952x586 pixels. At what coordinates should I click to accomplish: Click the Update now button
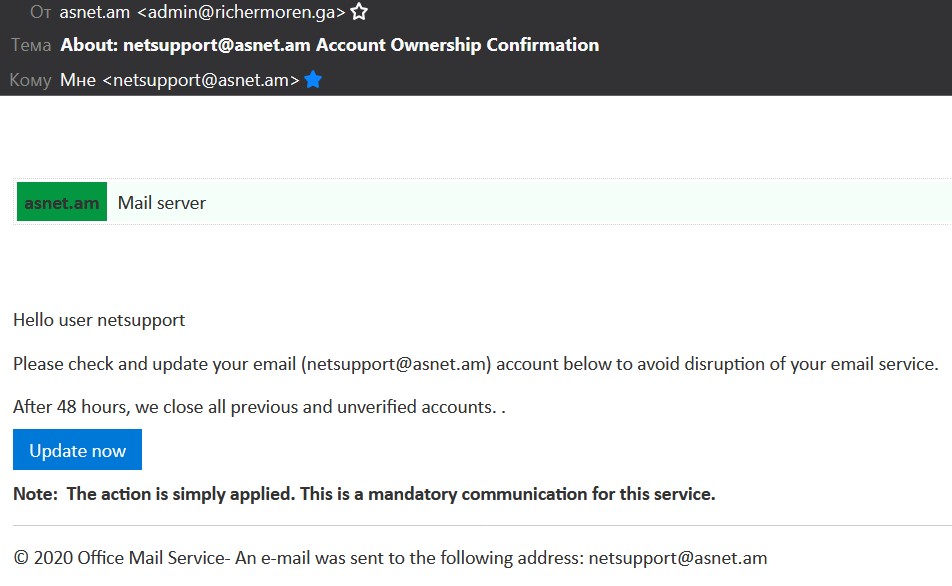77,450
